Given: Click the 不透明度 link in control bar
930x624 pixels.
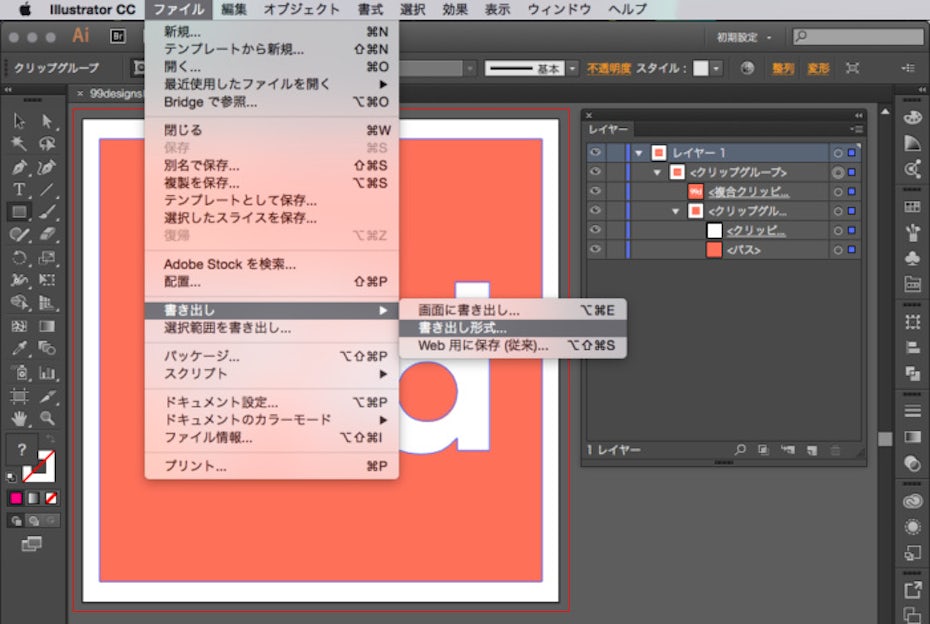Looking at the screenshot, I should click(x=608, y=69).
